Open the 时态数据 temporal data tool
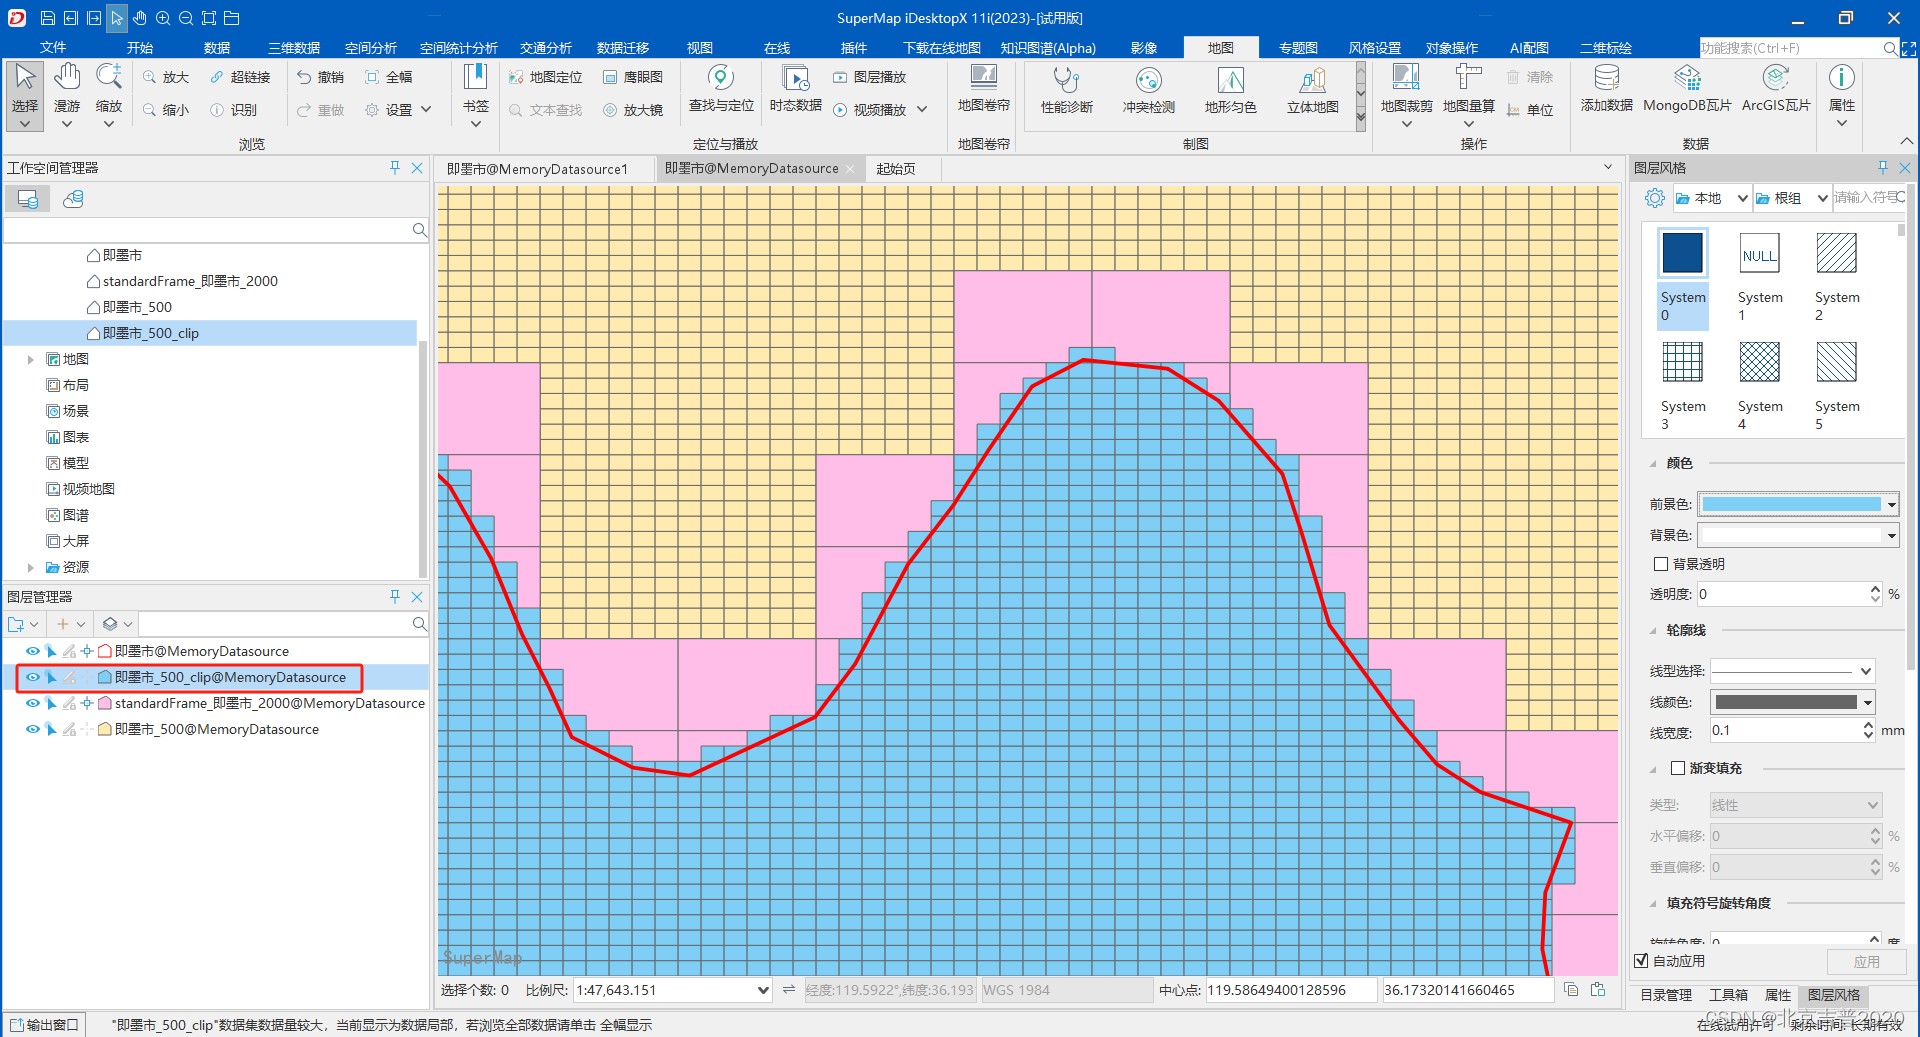1920x1037 pixels. tap(796, 88)
